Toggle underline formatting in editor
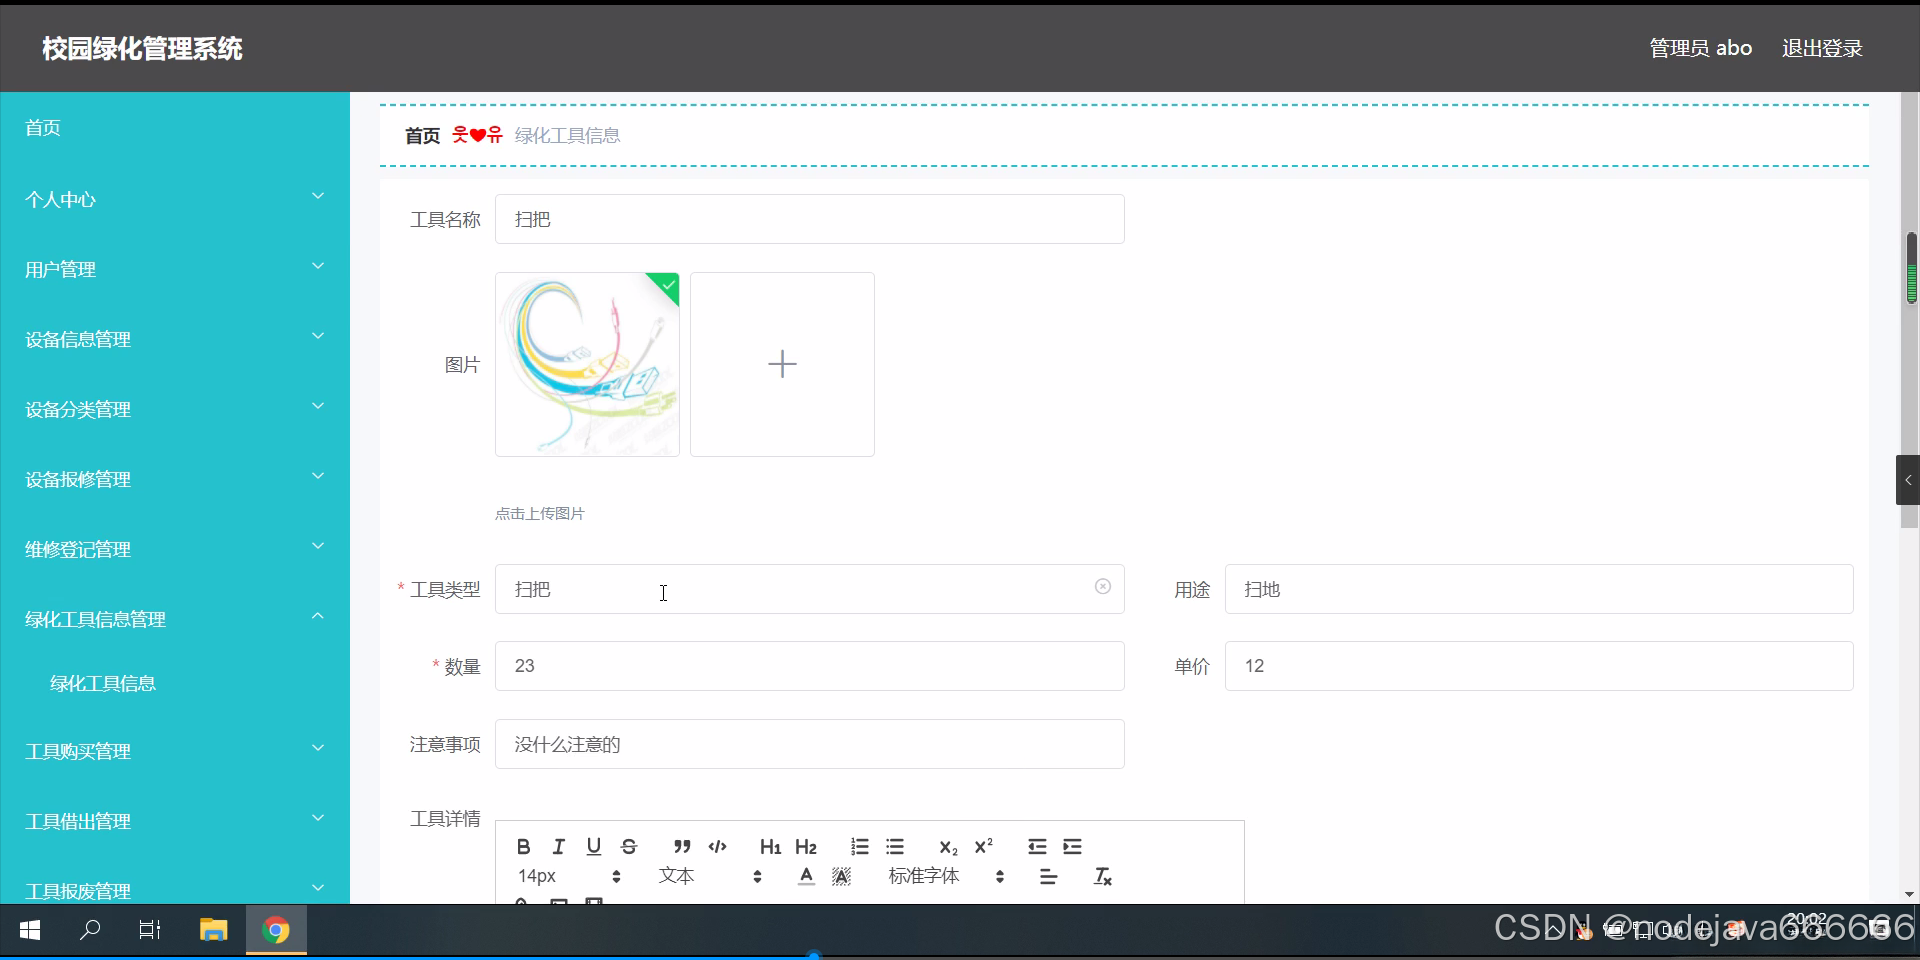 (594, 847)
